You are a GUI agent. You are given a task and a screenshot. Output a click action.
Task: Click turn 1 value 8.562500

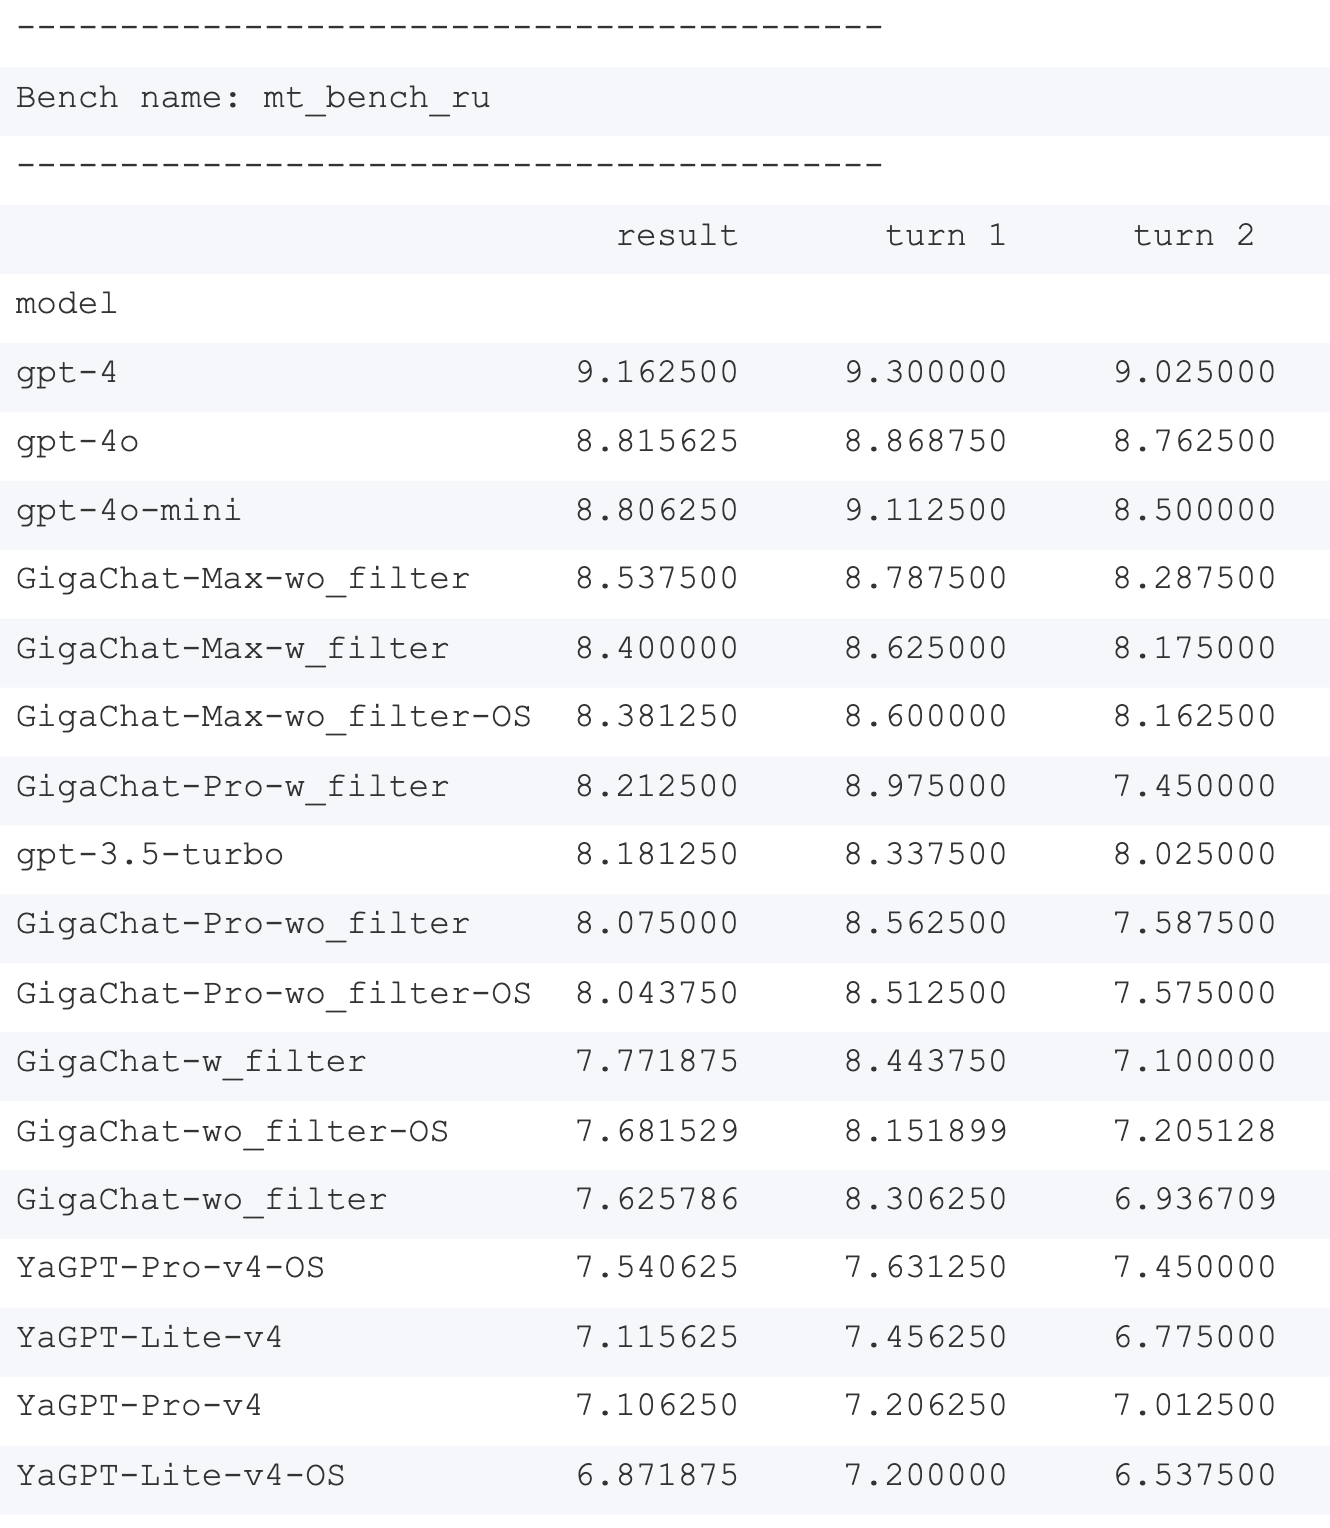[x=926, y=924]
